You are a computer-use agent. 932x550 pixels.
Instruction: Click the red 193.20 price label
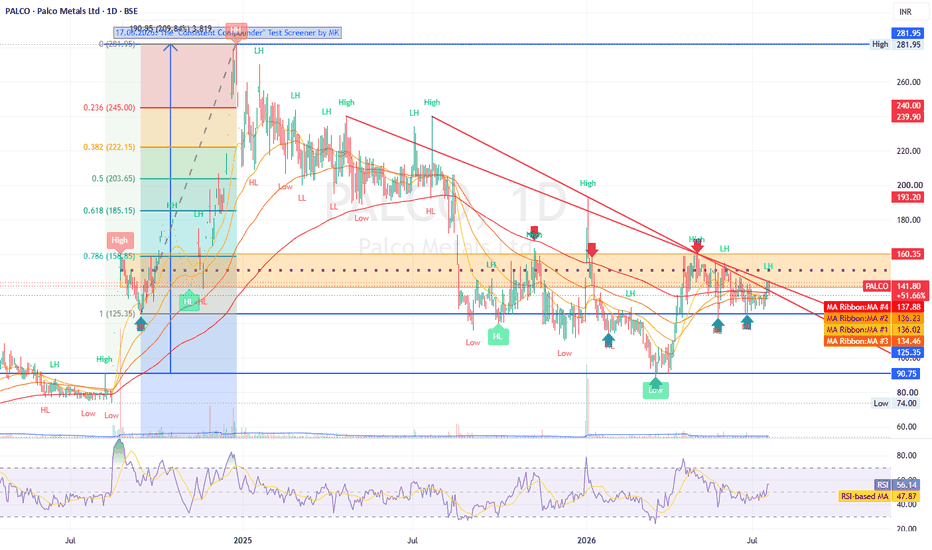point(907,197)
